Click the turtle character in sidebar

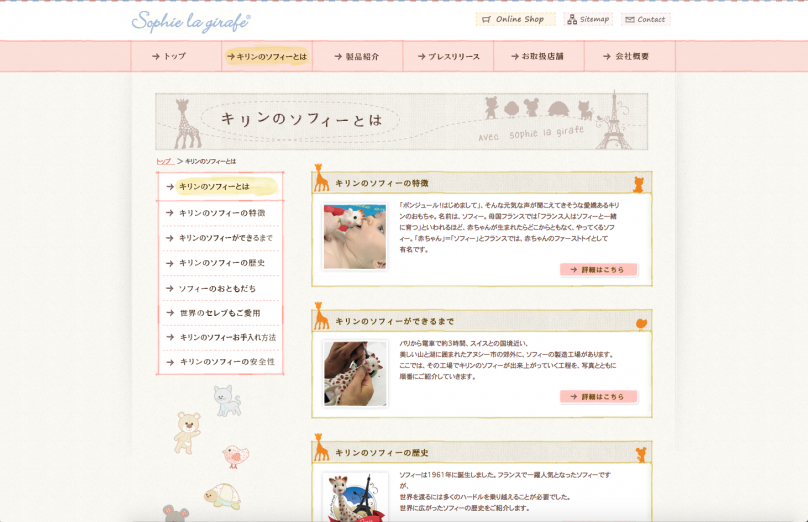[x=223, y=496]
